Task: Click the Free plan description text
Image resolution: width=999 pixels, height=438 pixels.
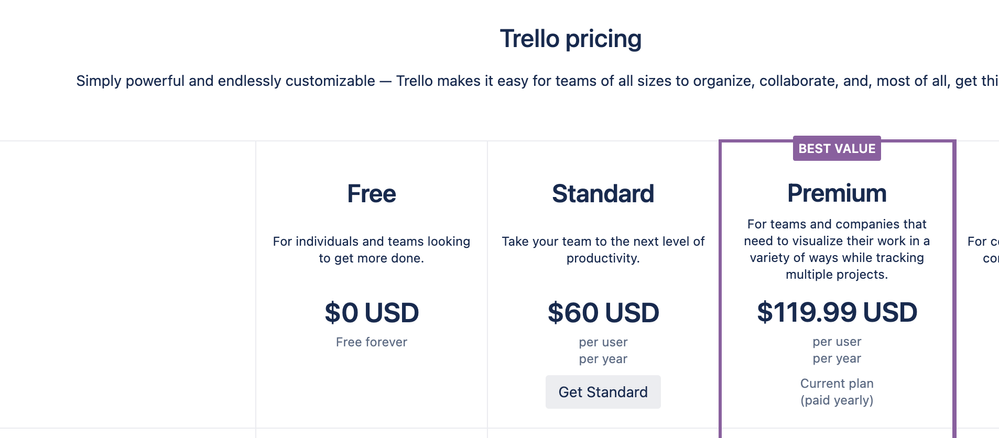Action: tap(371, 250)
